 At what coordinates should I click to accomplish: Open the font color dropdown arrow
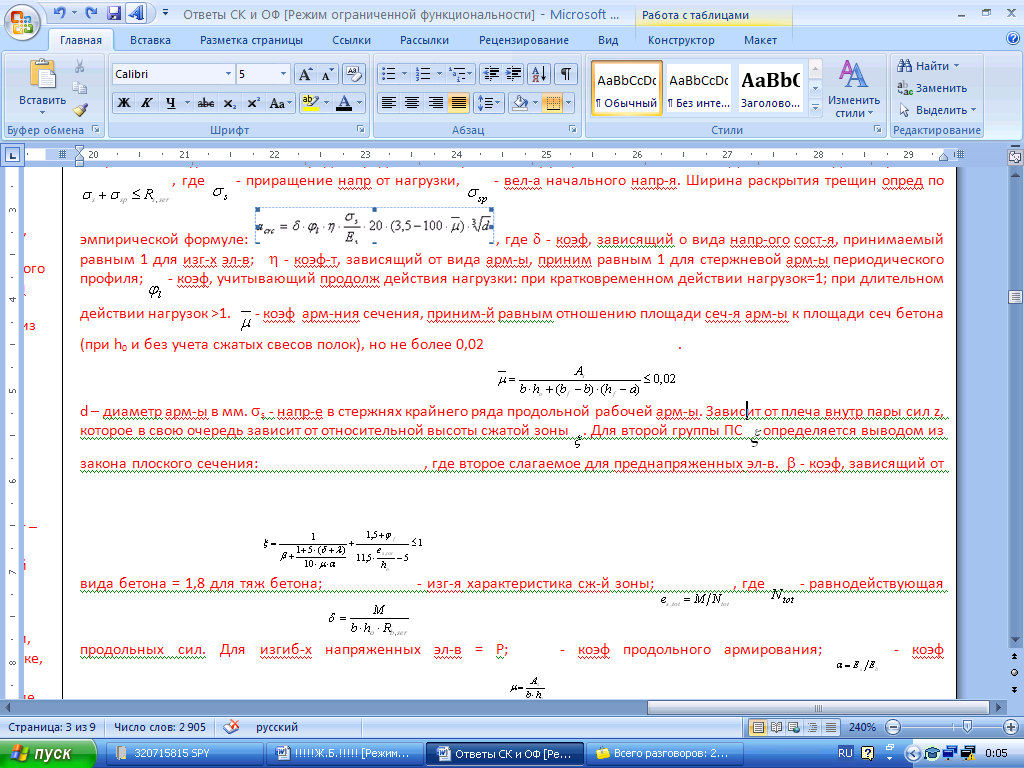point(359,103)
